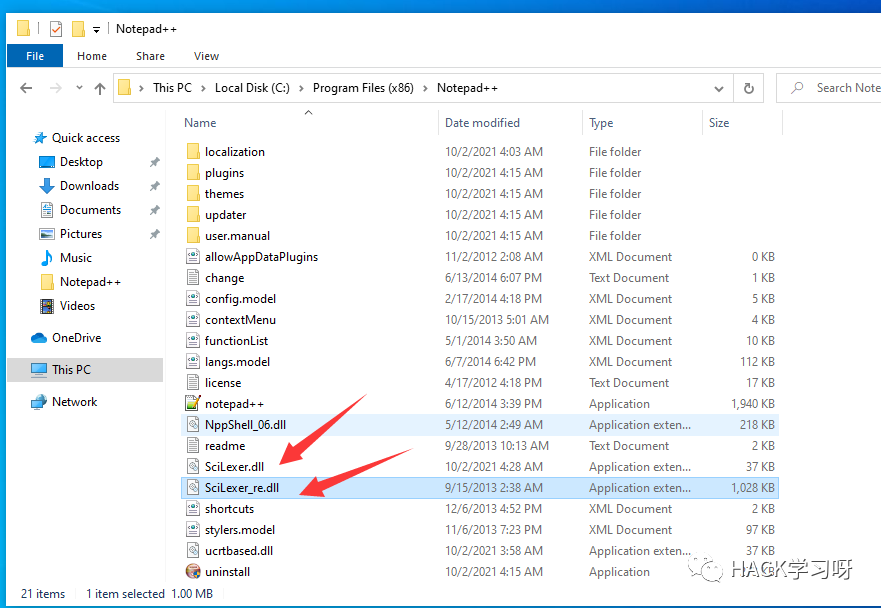
Task: Click the pin icon beside Pictures
Action: (155, 234)
